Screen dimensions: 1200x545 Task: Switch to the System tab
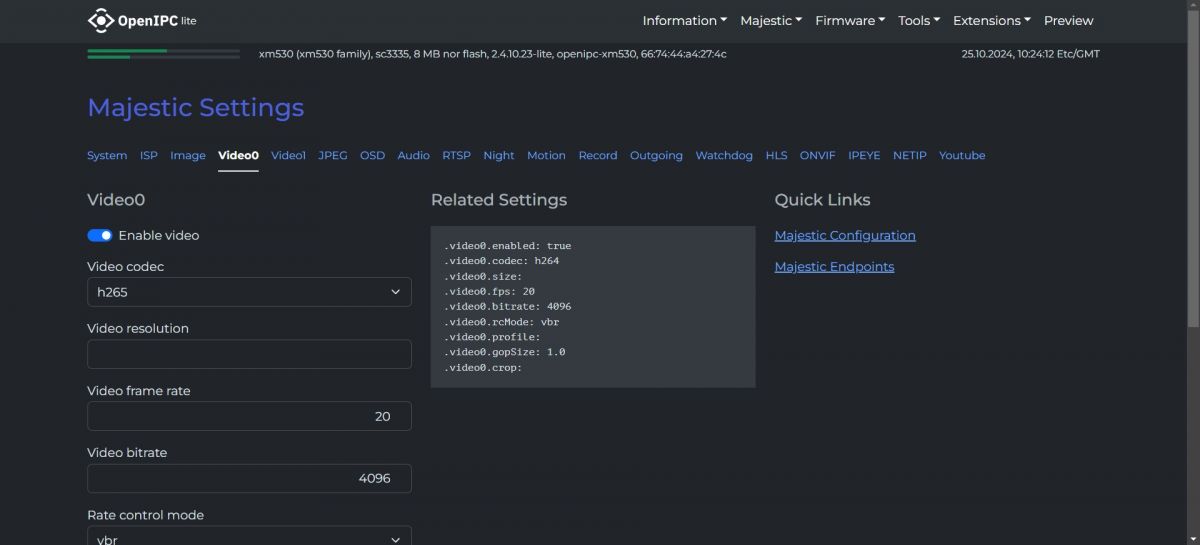pos(107,155)
